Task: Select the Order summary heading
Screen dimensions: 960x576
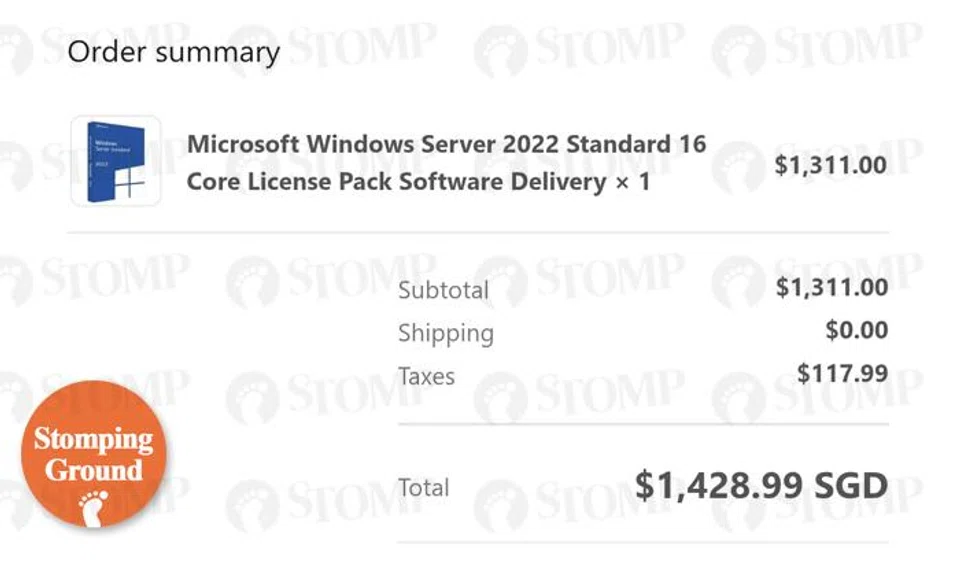Action: pos(173,52)
